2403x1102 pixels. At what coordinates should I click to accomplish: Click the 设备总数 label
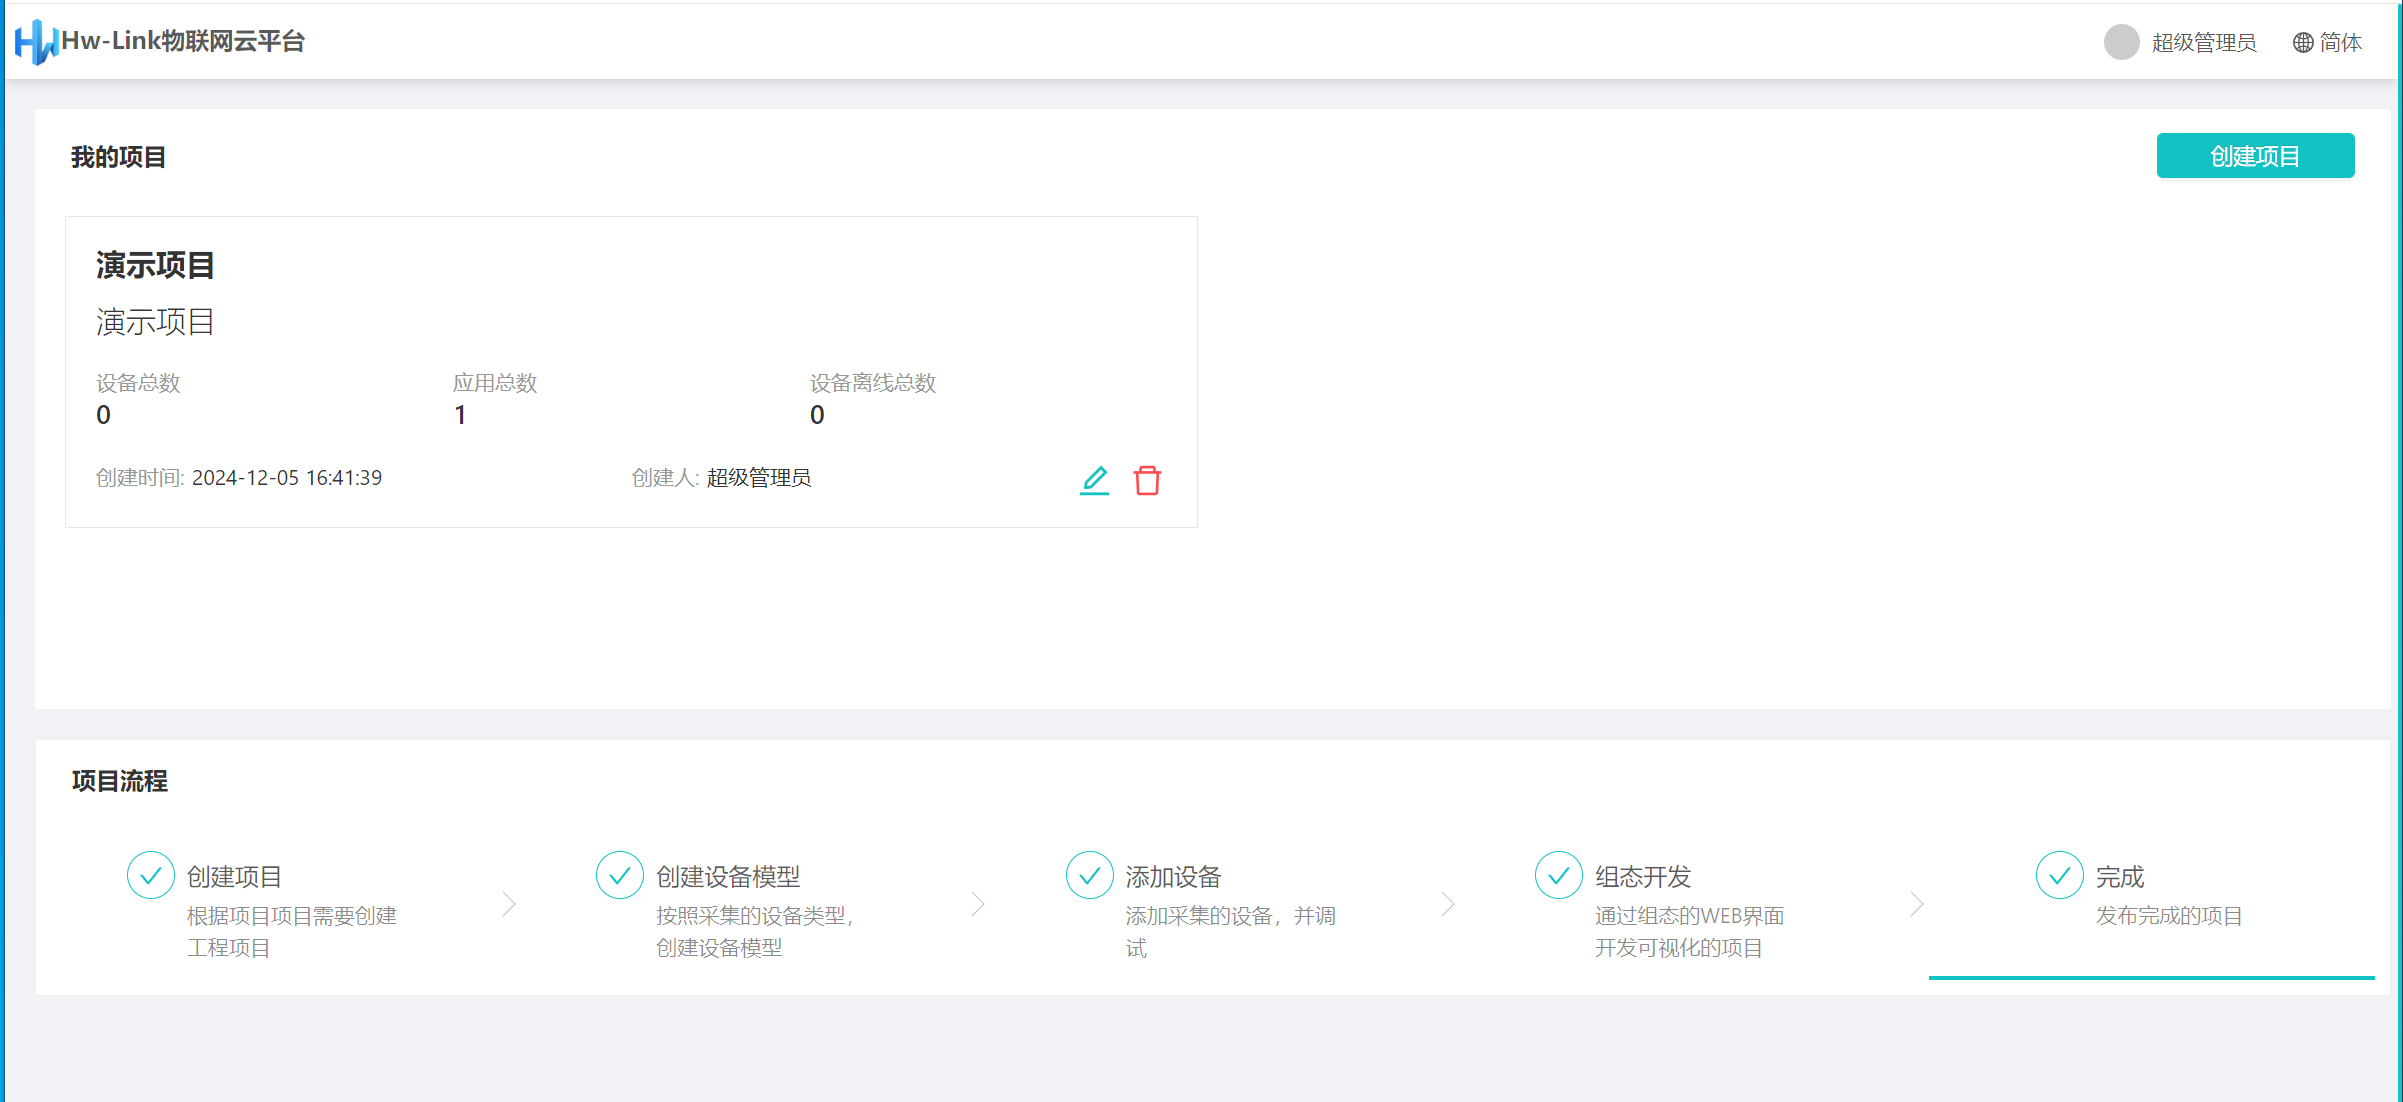(x=138, y=383)
